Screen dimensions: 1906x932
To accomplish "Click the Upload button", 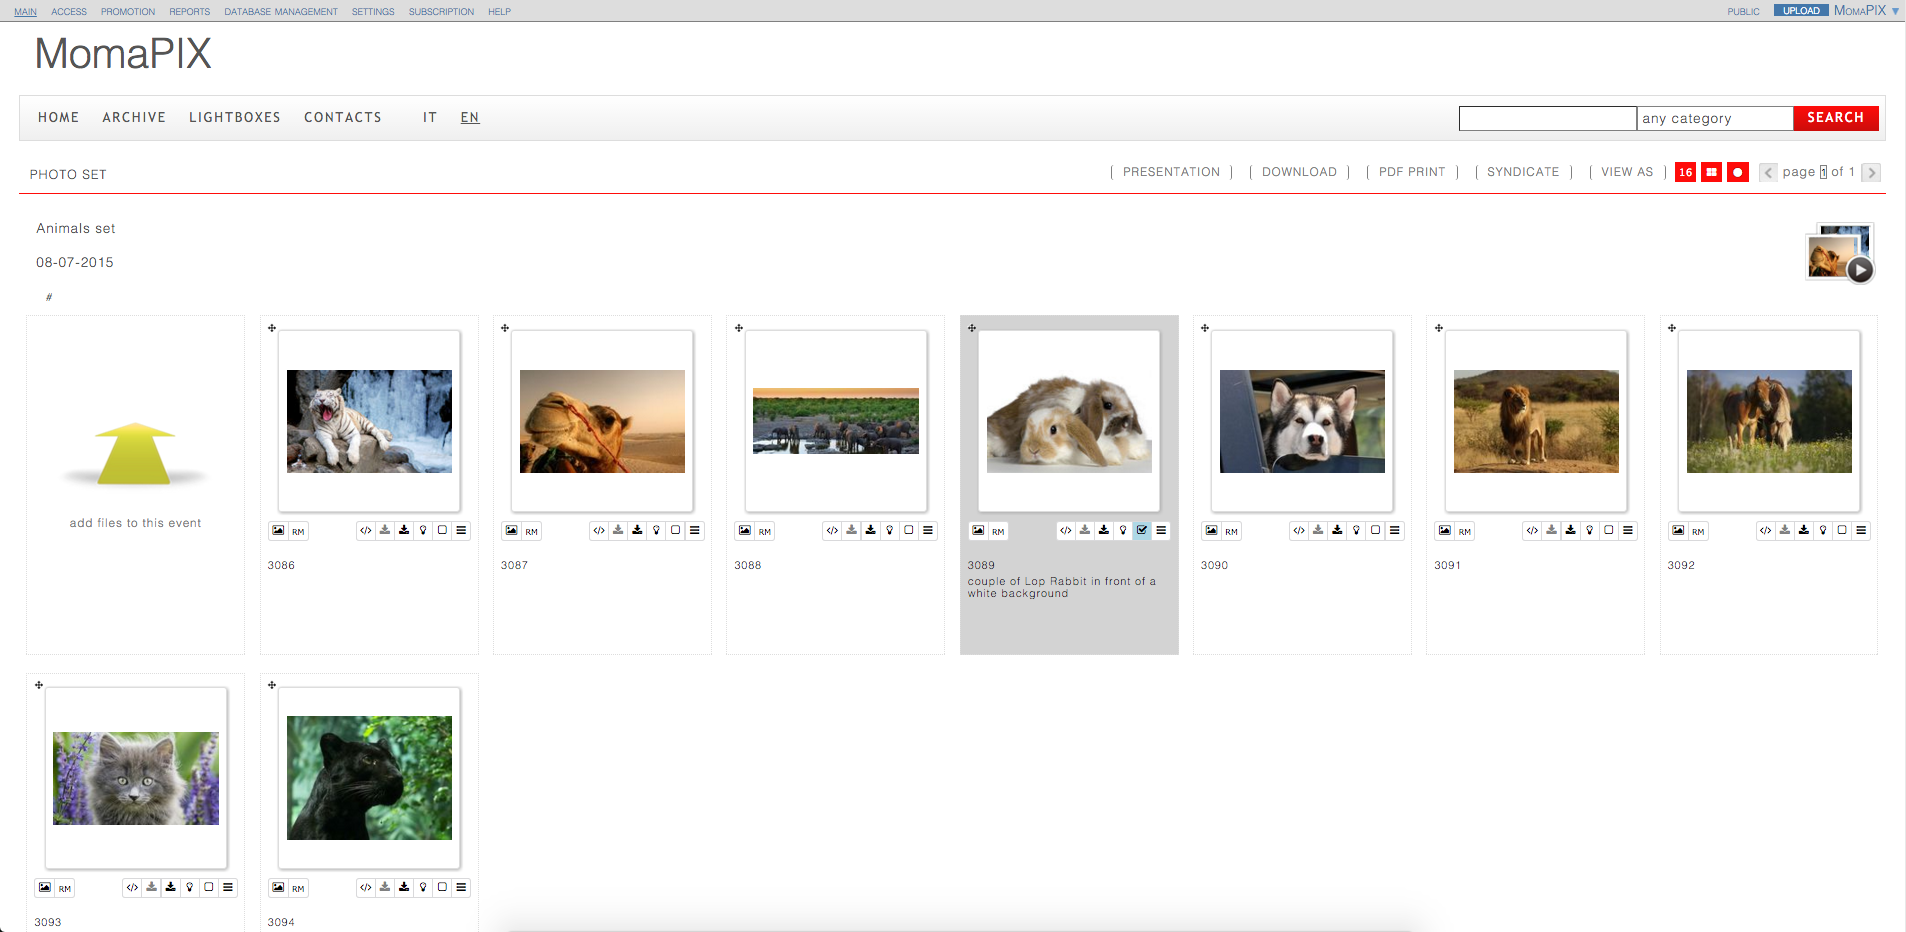I will coord(1801,11).
